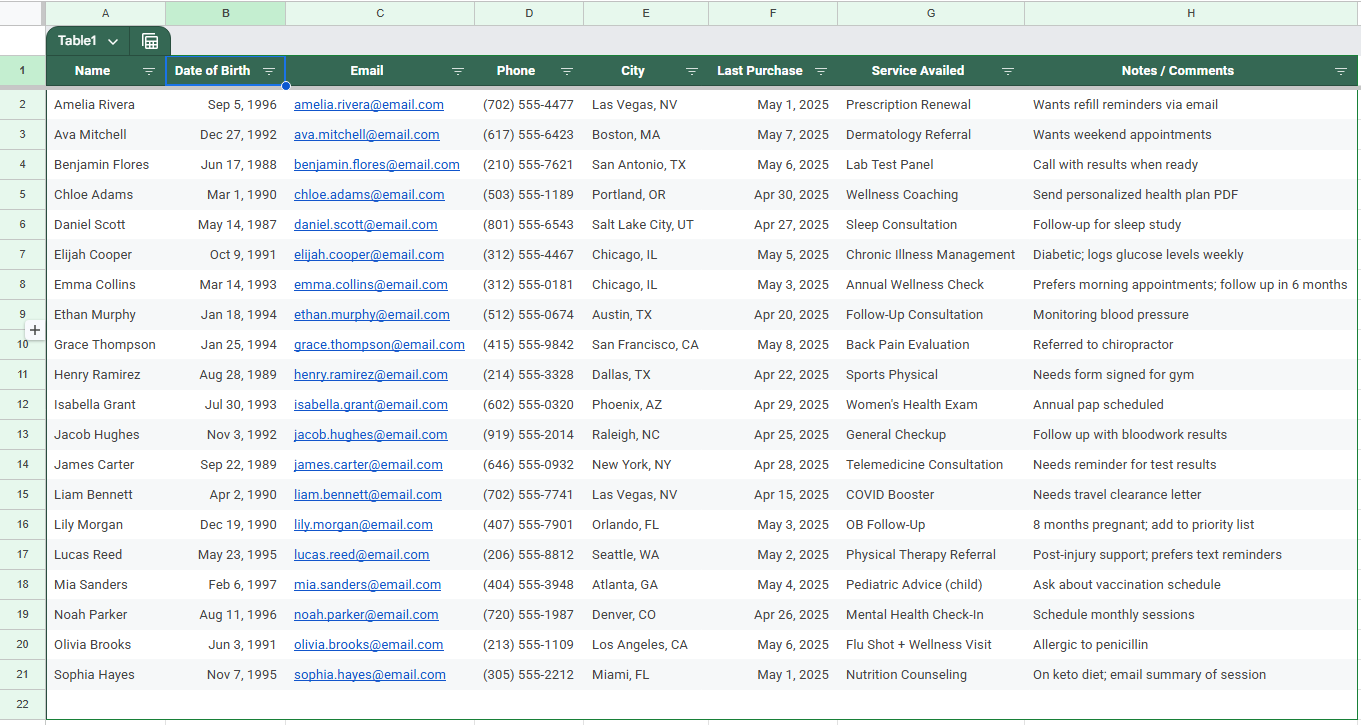Open the Last Purchase filter icon

point(821,71)
